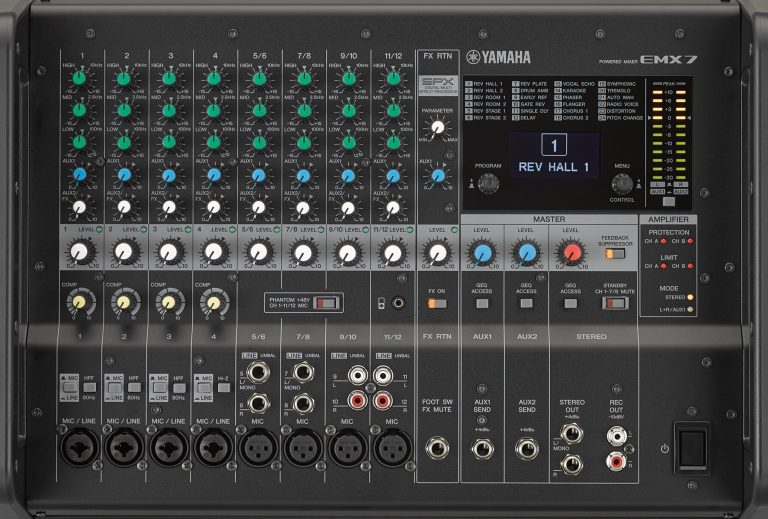Image resolution: width=768 pixels, height=519 pixels.
Task: Adjust FX RTN LEVEL knob
Action: pos(437,253)
